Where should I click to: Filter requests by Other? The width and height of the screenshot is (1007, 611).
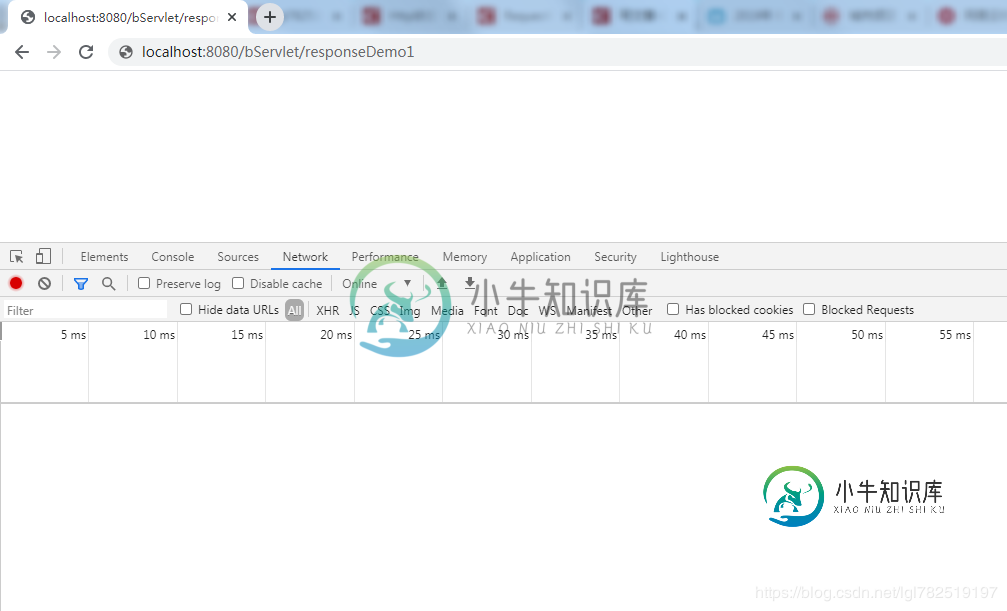[x=637, y=310]
